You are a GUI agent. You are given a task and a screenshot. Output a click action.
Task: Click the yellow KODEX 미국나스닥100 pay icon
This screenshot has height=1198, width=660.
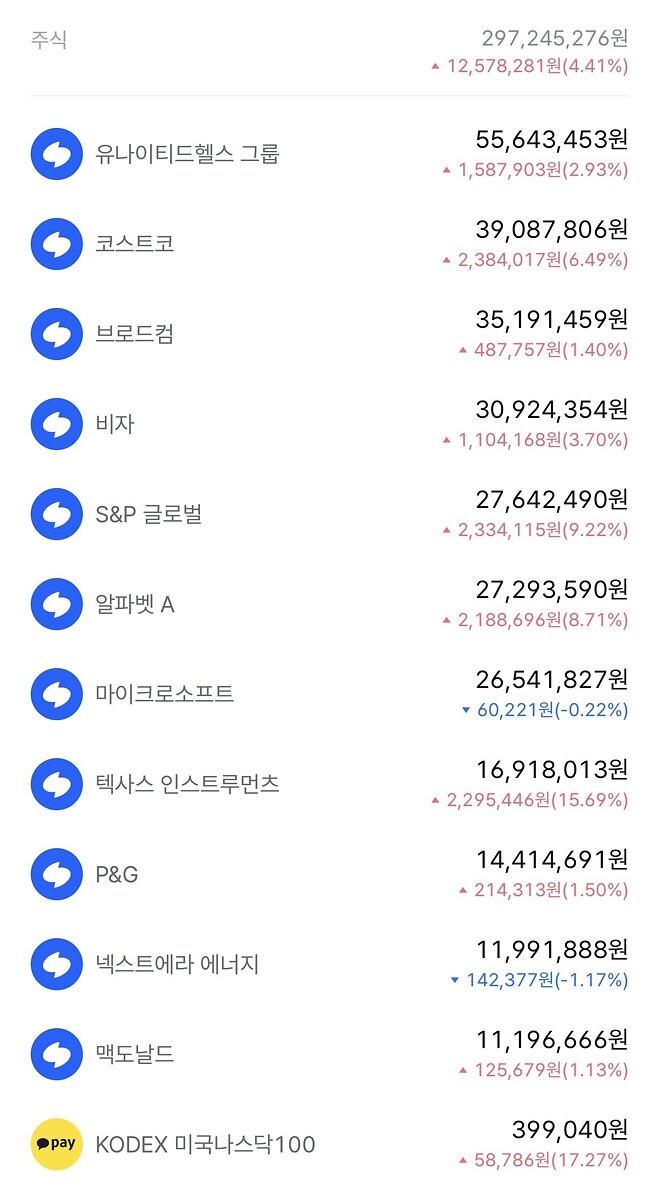[57, 1144]
